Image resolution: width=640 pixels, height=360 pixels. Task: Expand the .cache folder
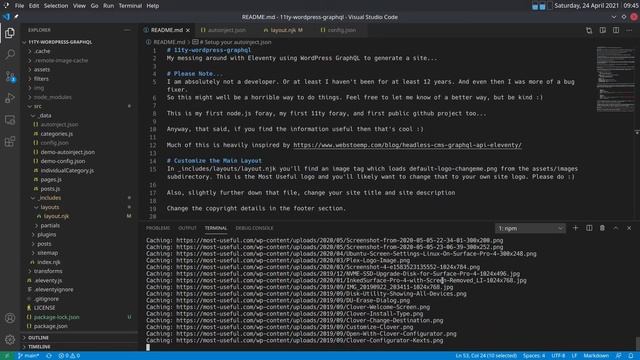pyautogui.click(x=42, y=51)
